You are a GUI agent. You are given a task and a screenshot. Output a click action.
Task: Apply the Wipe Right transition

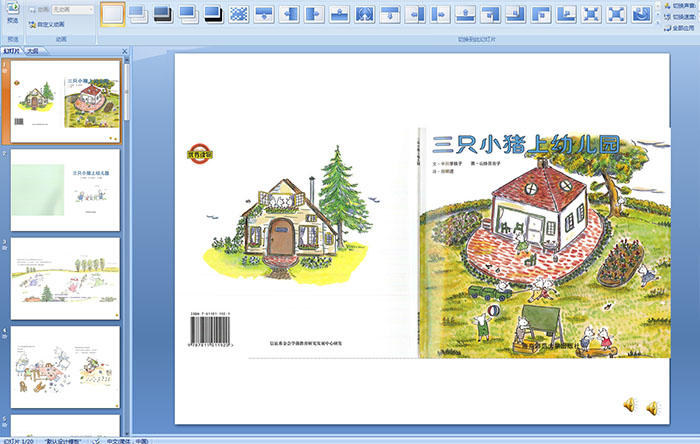coord(314,14)
